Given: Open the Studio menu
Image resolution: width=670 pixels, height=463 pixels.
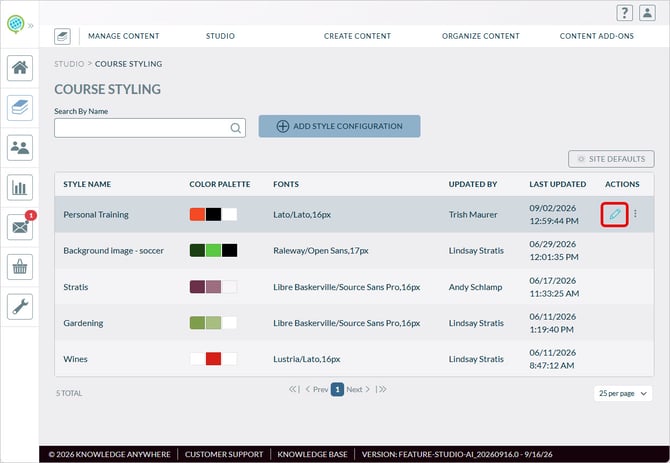Looking at the screenshot, I should (220, 36).
